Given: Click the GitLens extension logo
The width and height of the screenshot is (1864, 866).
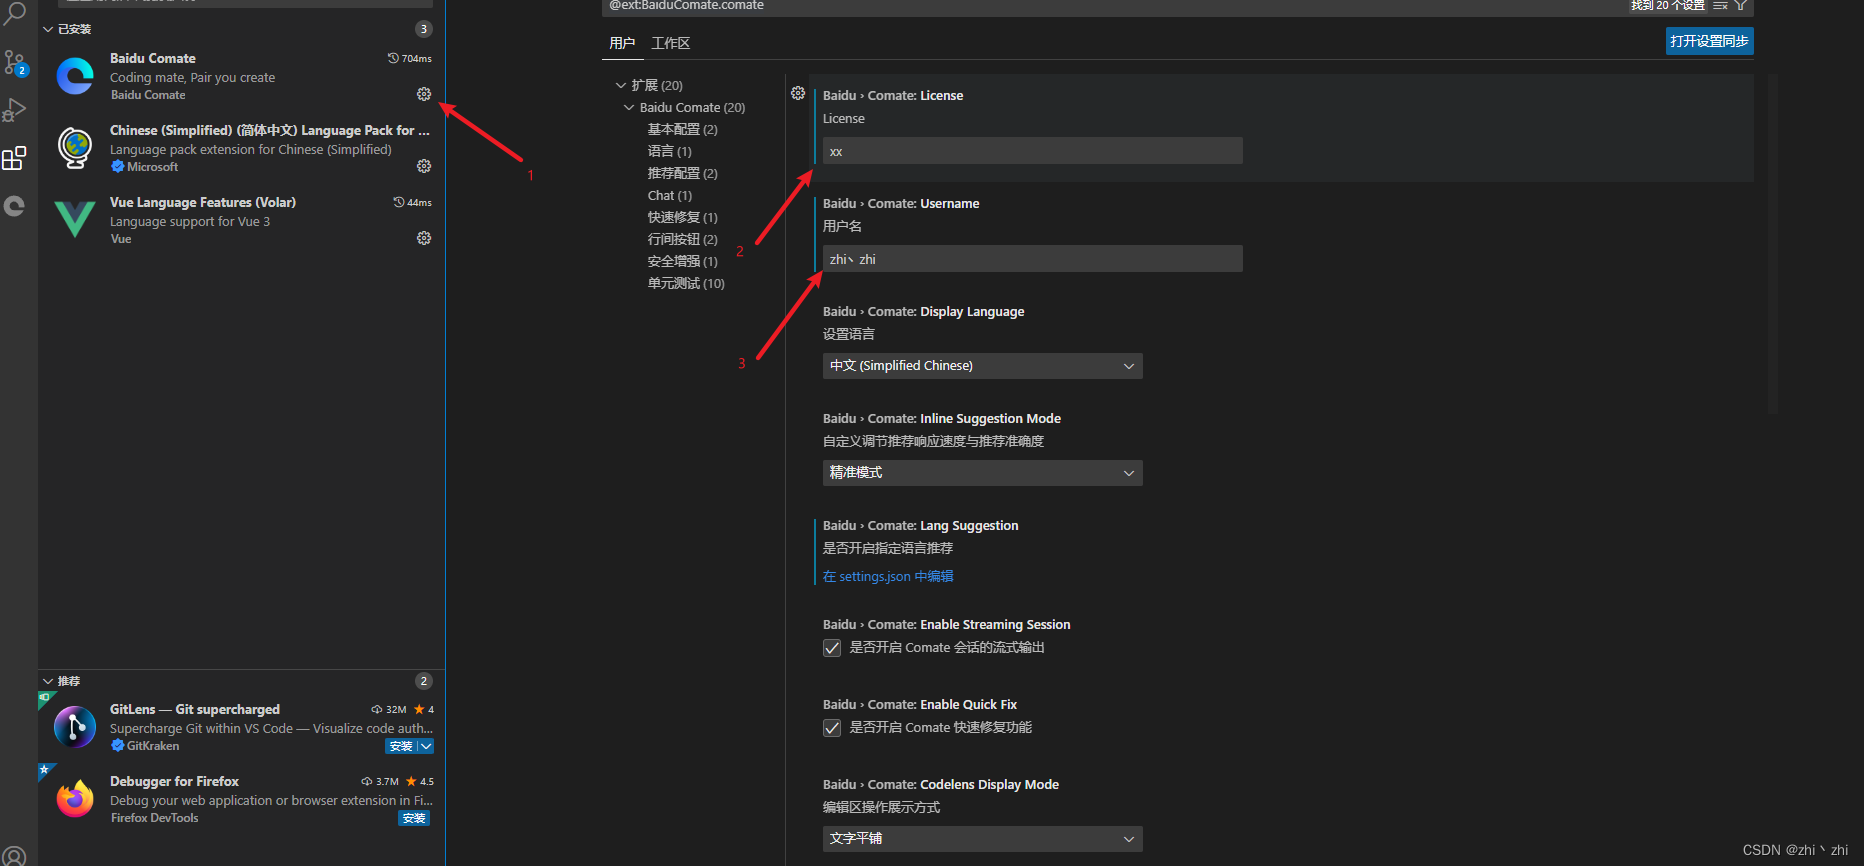Looking at the screenshot, I should (x=75, y=727).
